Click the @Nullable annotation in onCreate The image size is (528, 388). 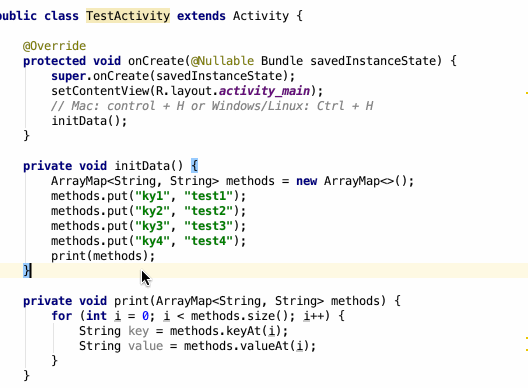[222, 61]
